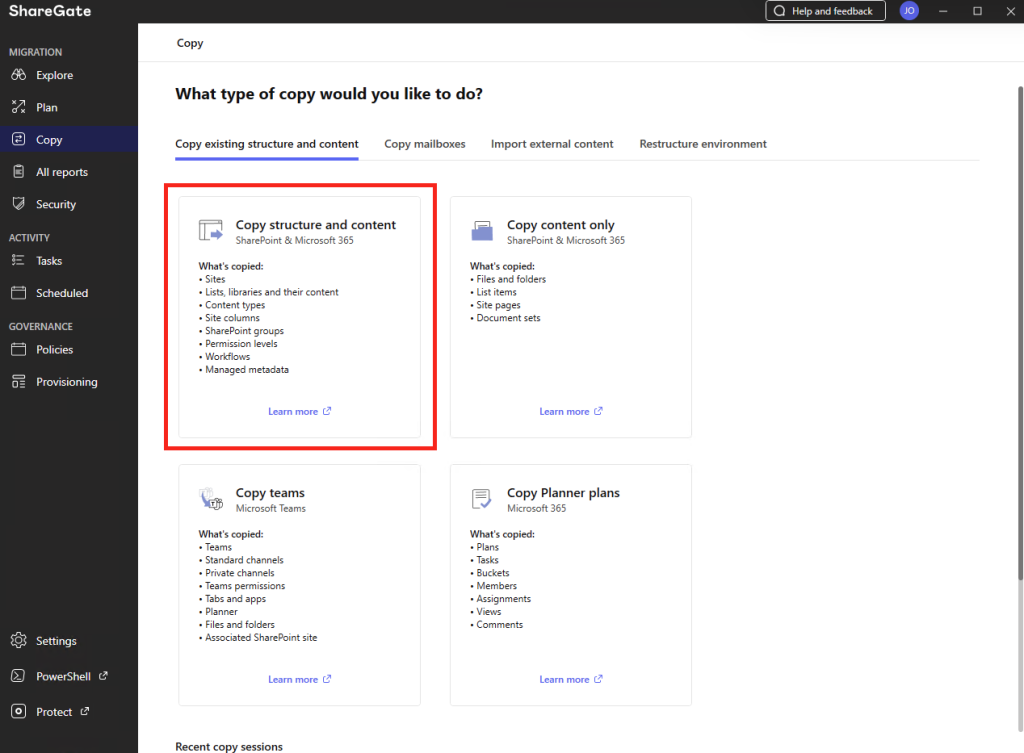Click the All reports icon
The height and width of the screenshot is (753, 1024).
(x=18, y=172)
